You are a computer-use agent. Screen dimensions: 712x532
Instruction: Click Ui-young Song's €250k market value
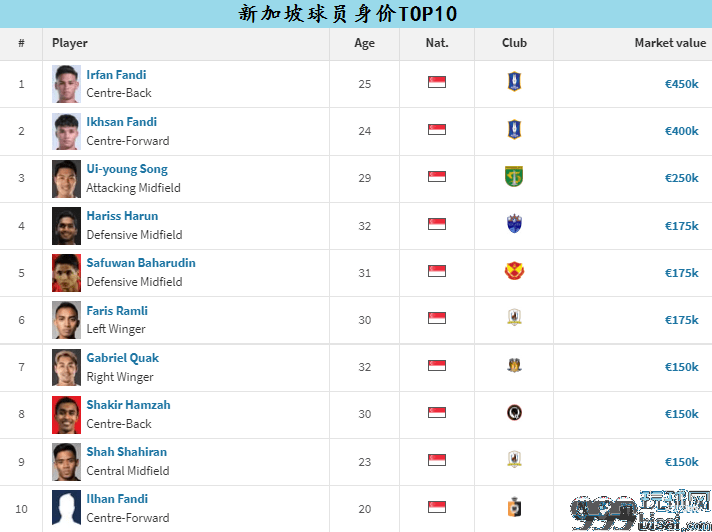coord(681,178)
